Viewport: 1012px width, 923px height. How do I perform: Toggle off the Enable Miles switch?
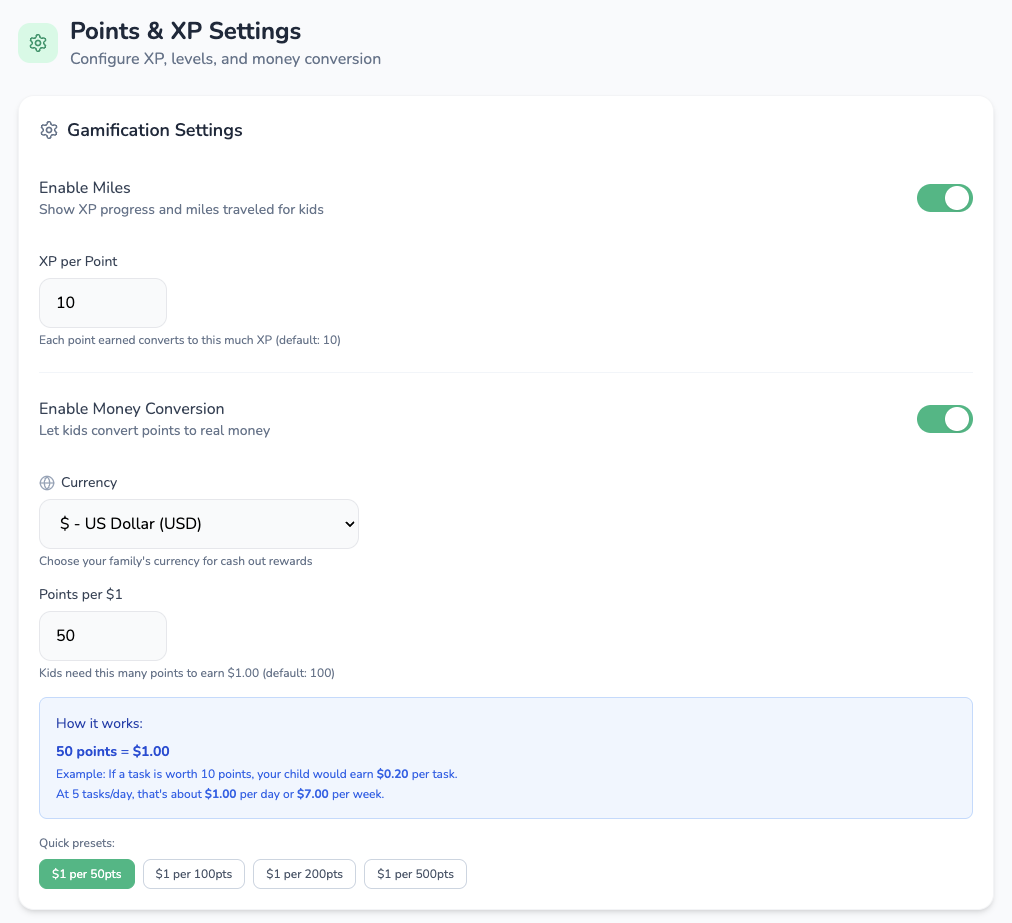point(944,198)
